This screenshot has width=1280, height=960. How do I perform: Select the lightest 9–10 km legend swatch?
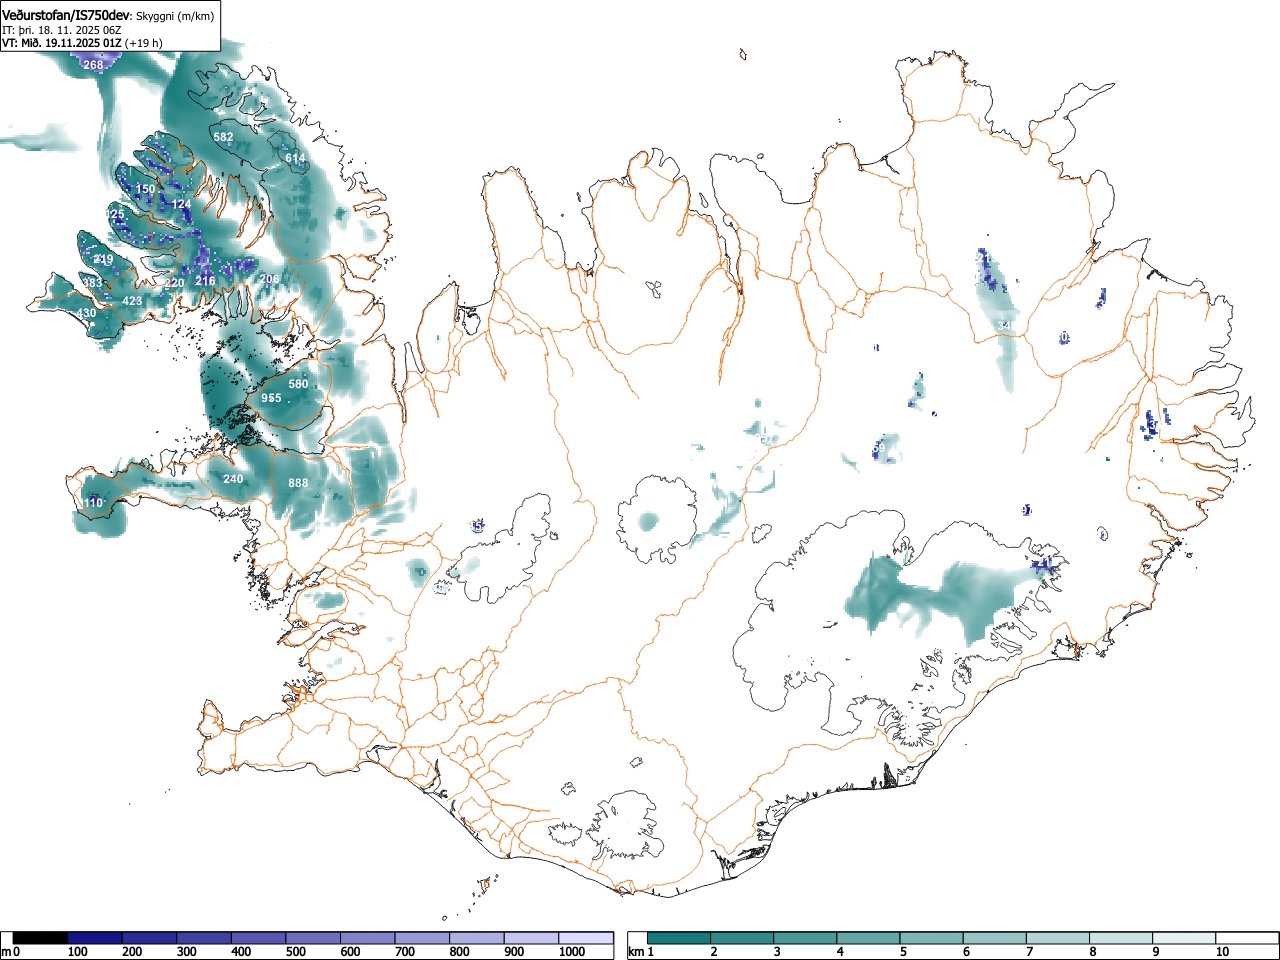pyautogui.click(x=1184, y=938)
